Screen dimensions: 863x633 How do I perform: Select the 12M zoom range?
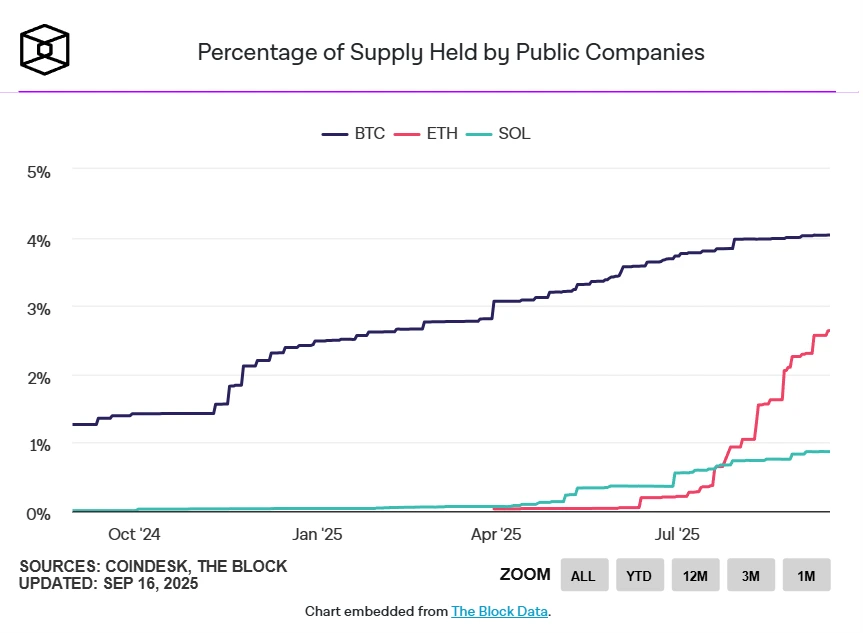695,575
